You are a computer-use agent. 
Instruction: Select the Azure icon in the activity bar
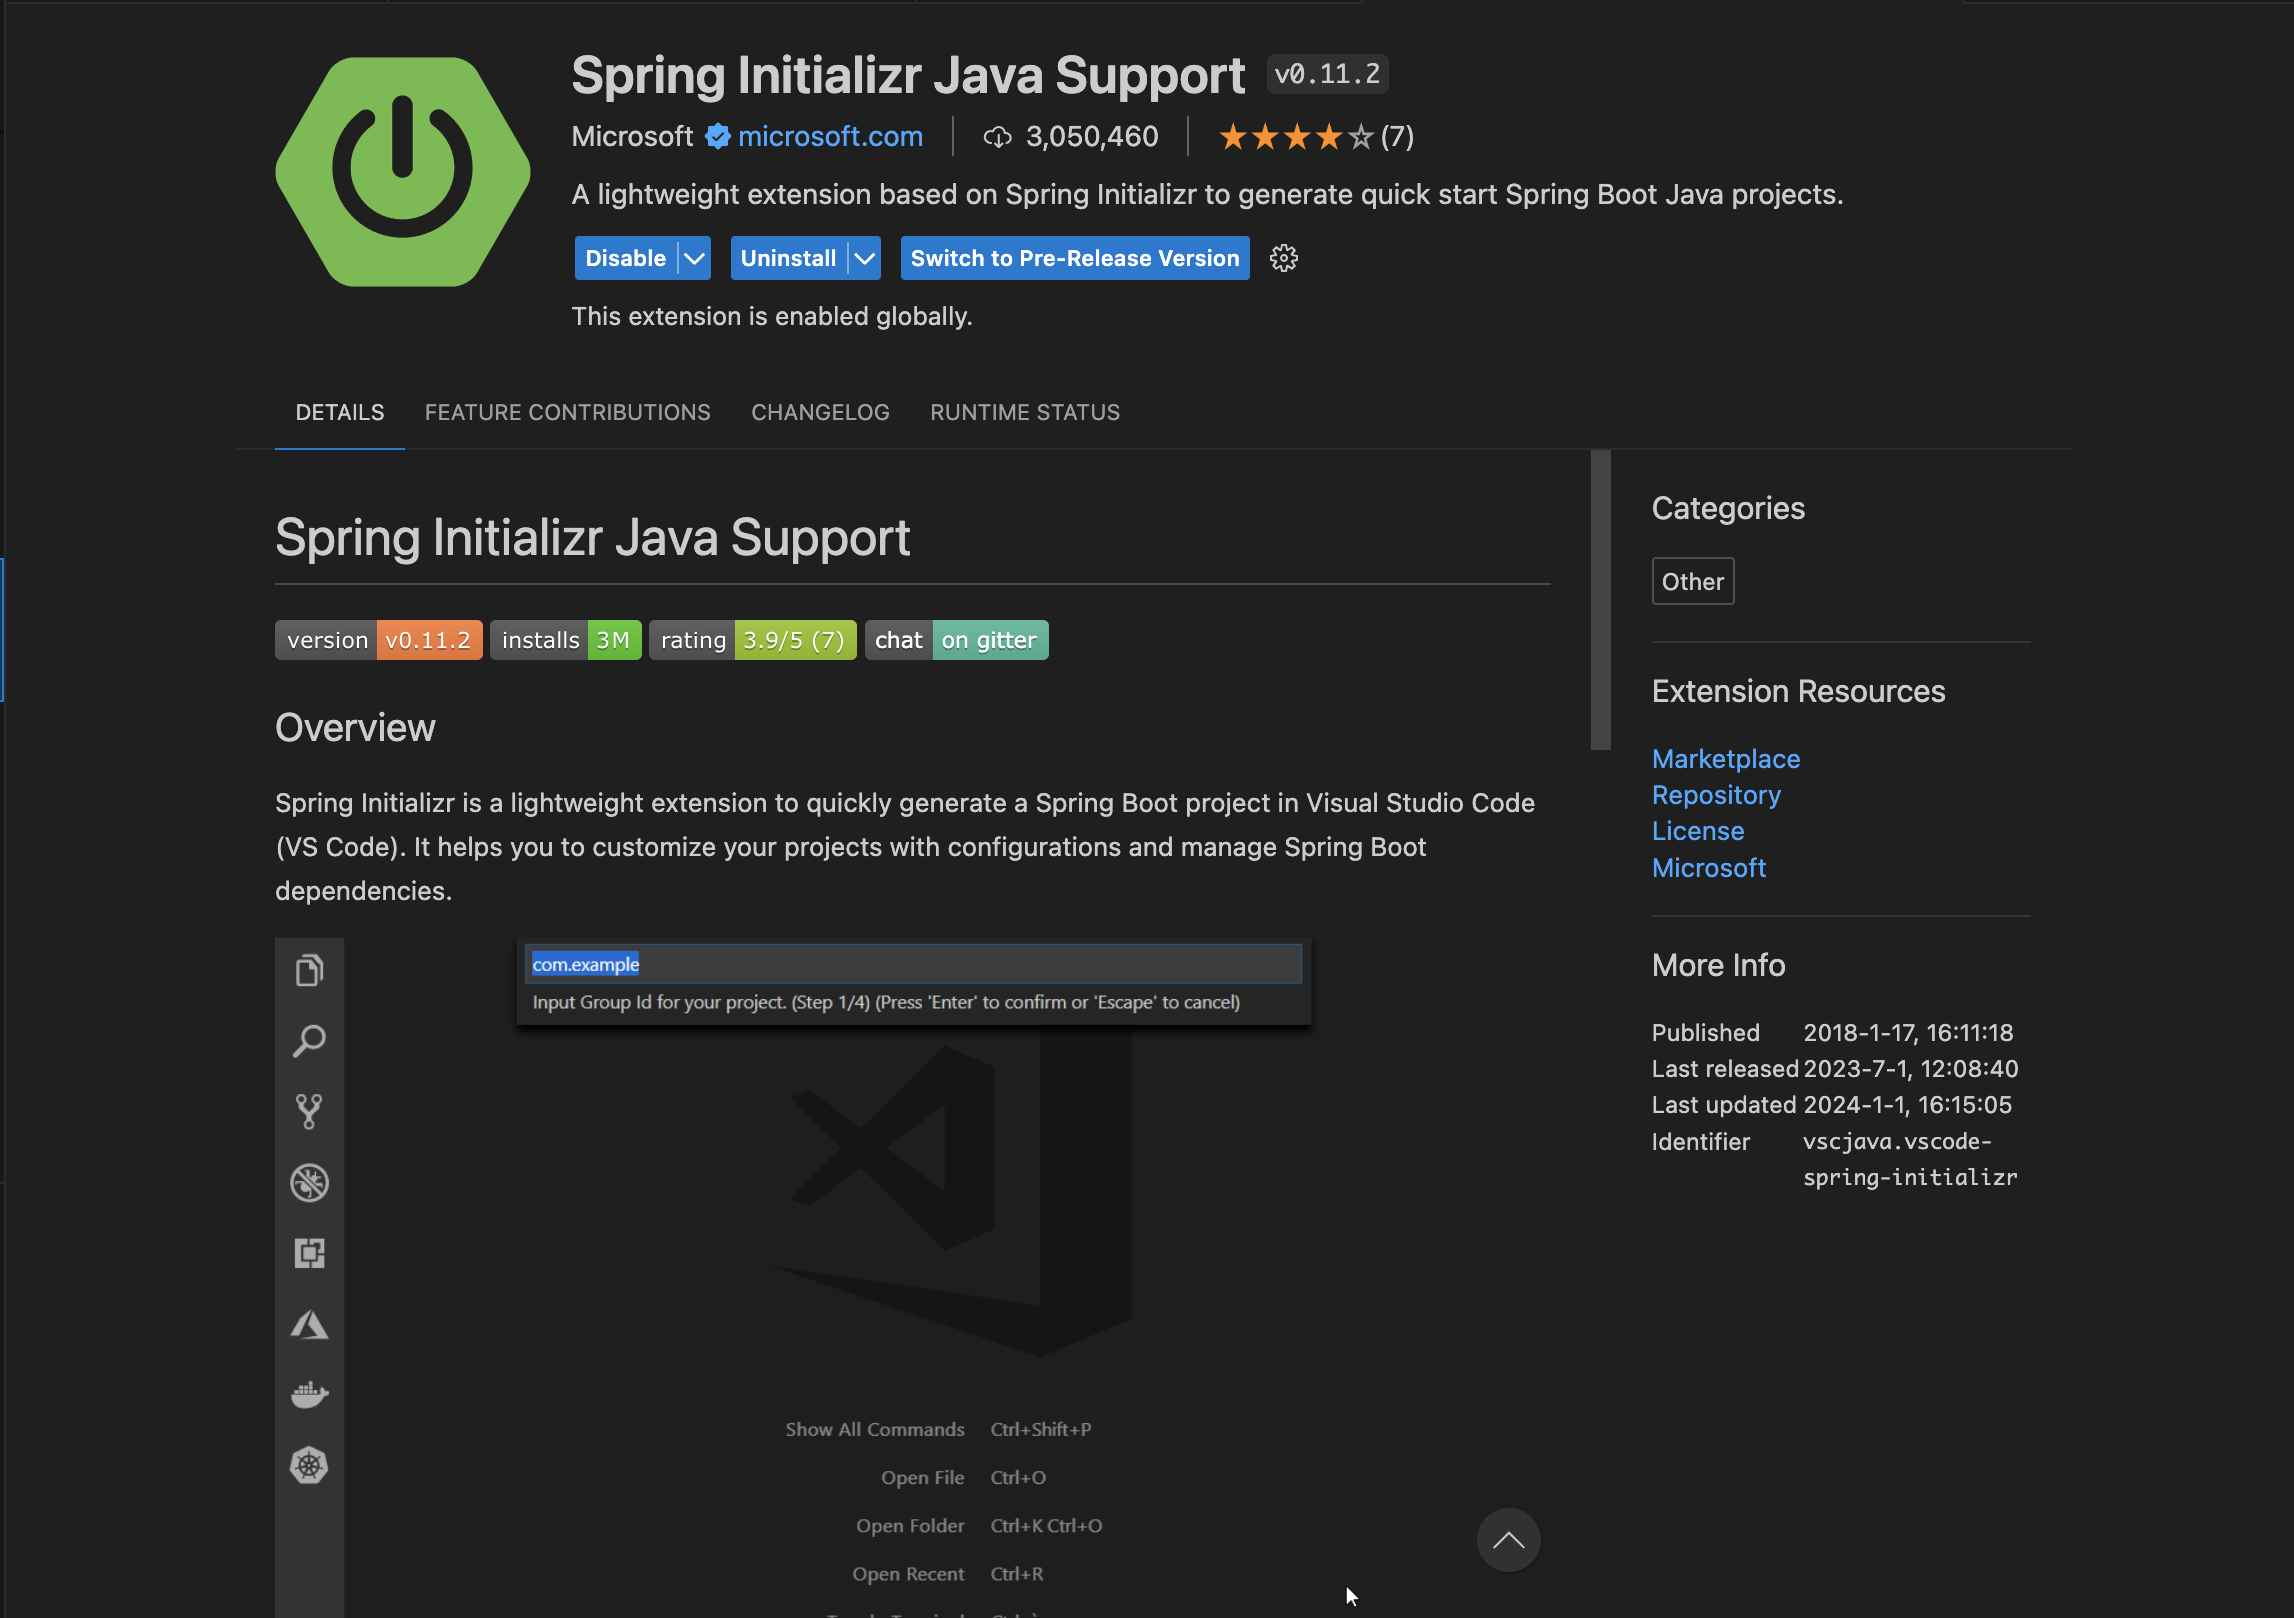point(309,1326)
